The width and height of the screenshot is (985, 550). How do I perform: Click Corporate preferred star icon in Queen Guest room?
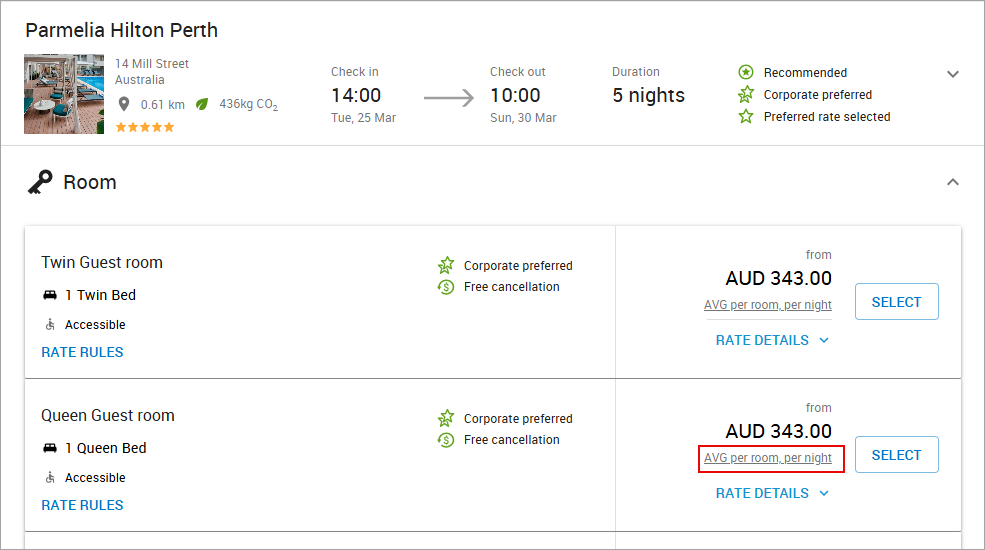point(446,418)
